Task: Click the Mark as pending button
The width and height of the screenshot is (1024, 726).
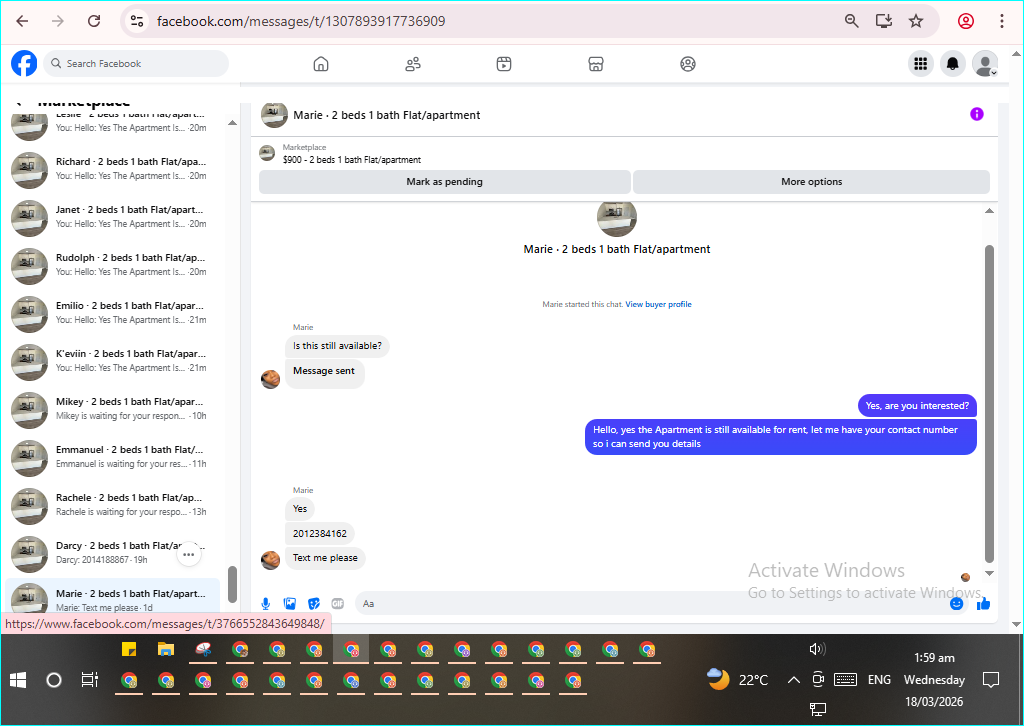Action: (445, 182)
